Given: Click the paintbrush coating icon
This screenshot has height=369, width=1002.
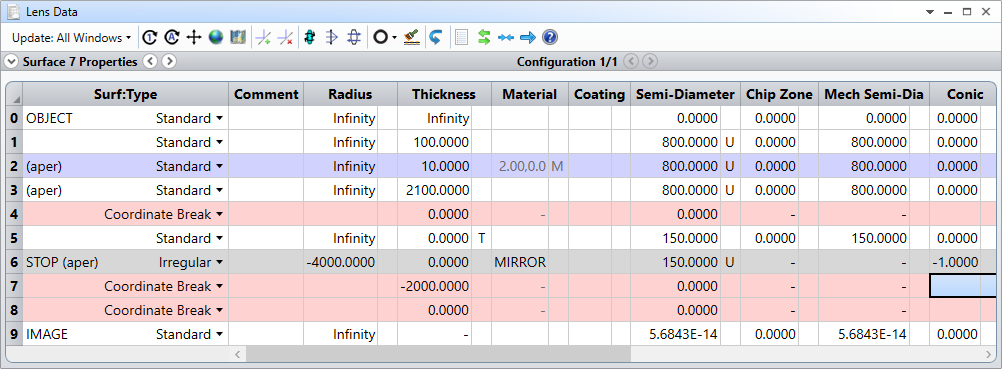Looking at the screenshot, I should pyautogui.click(x=412, y=38).
